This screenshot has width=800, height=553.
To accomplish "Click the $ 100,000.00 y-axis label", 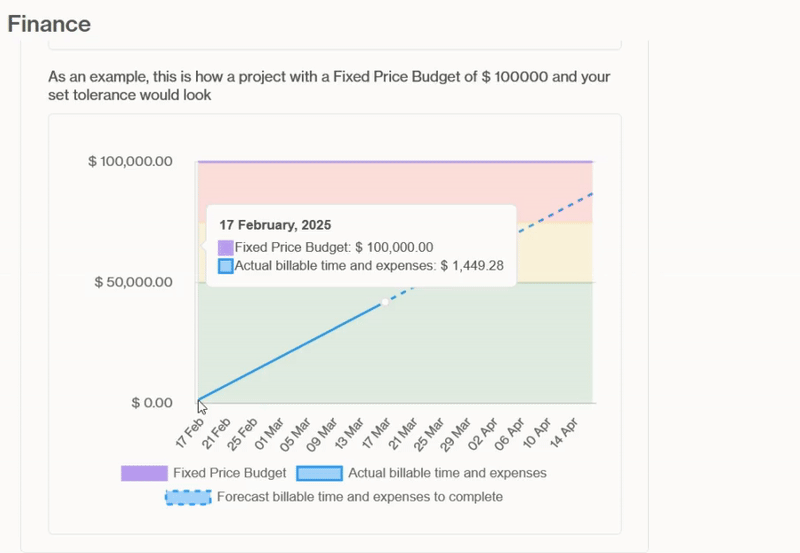I will tap(131, 161).
